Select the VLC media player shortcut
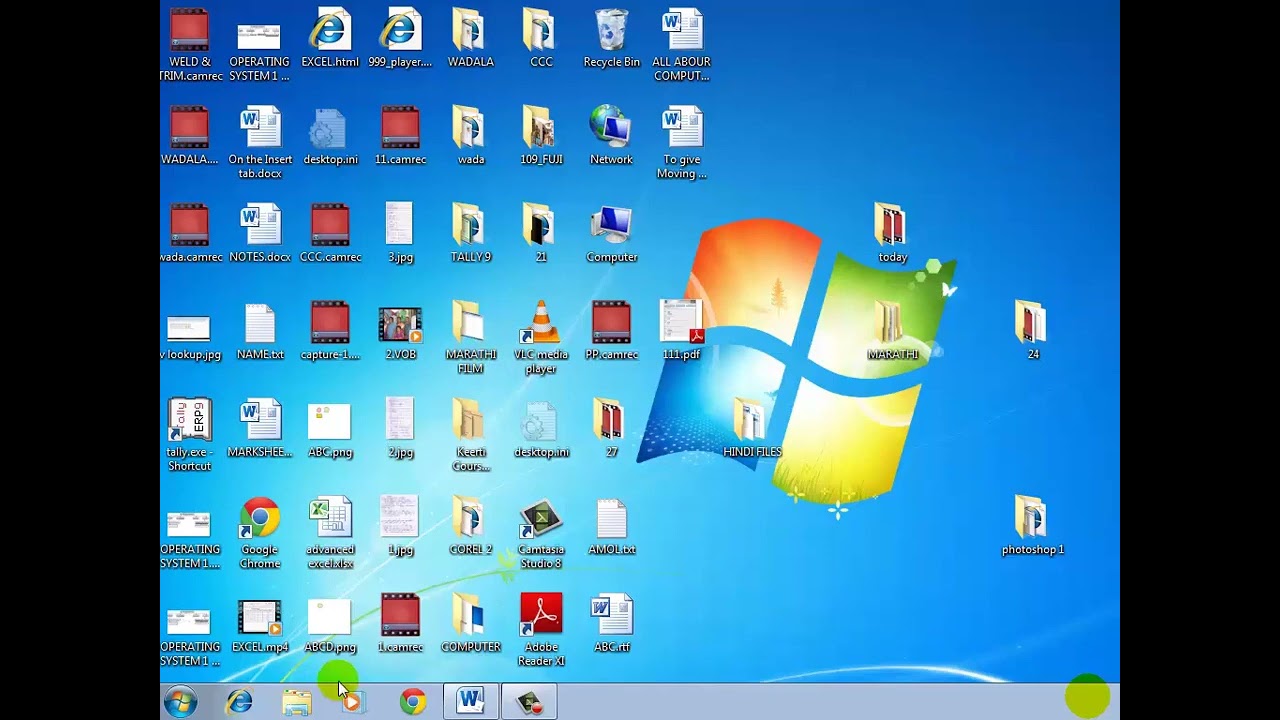1280x720 pixels. [541, 338]
